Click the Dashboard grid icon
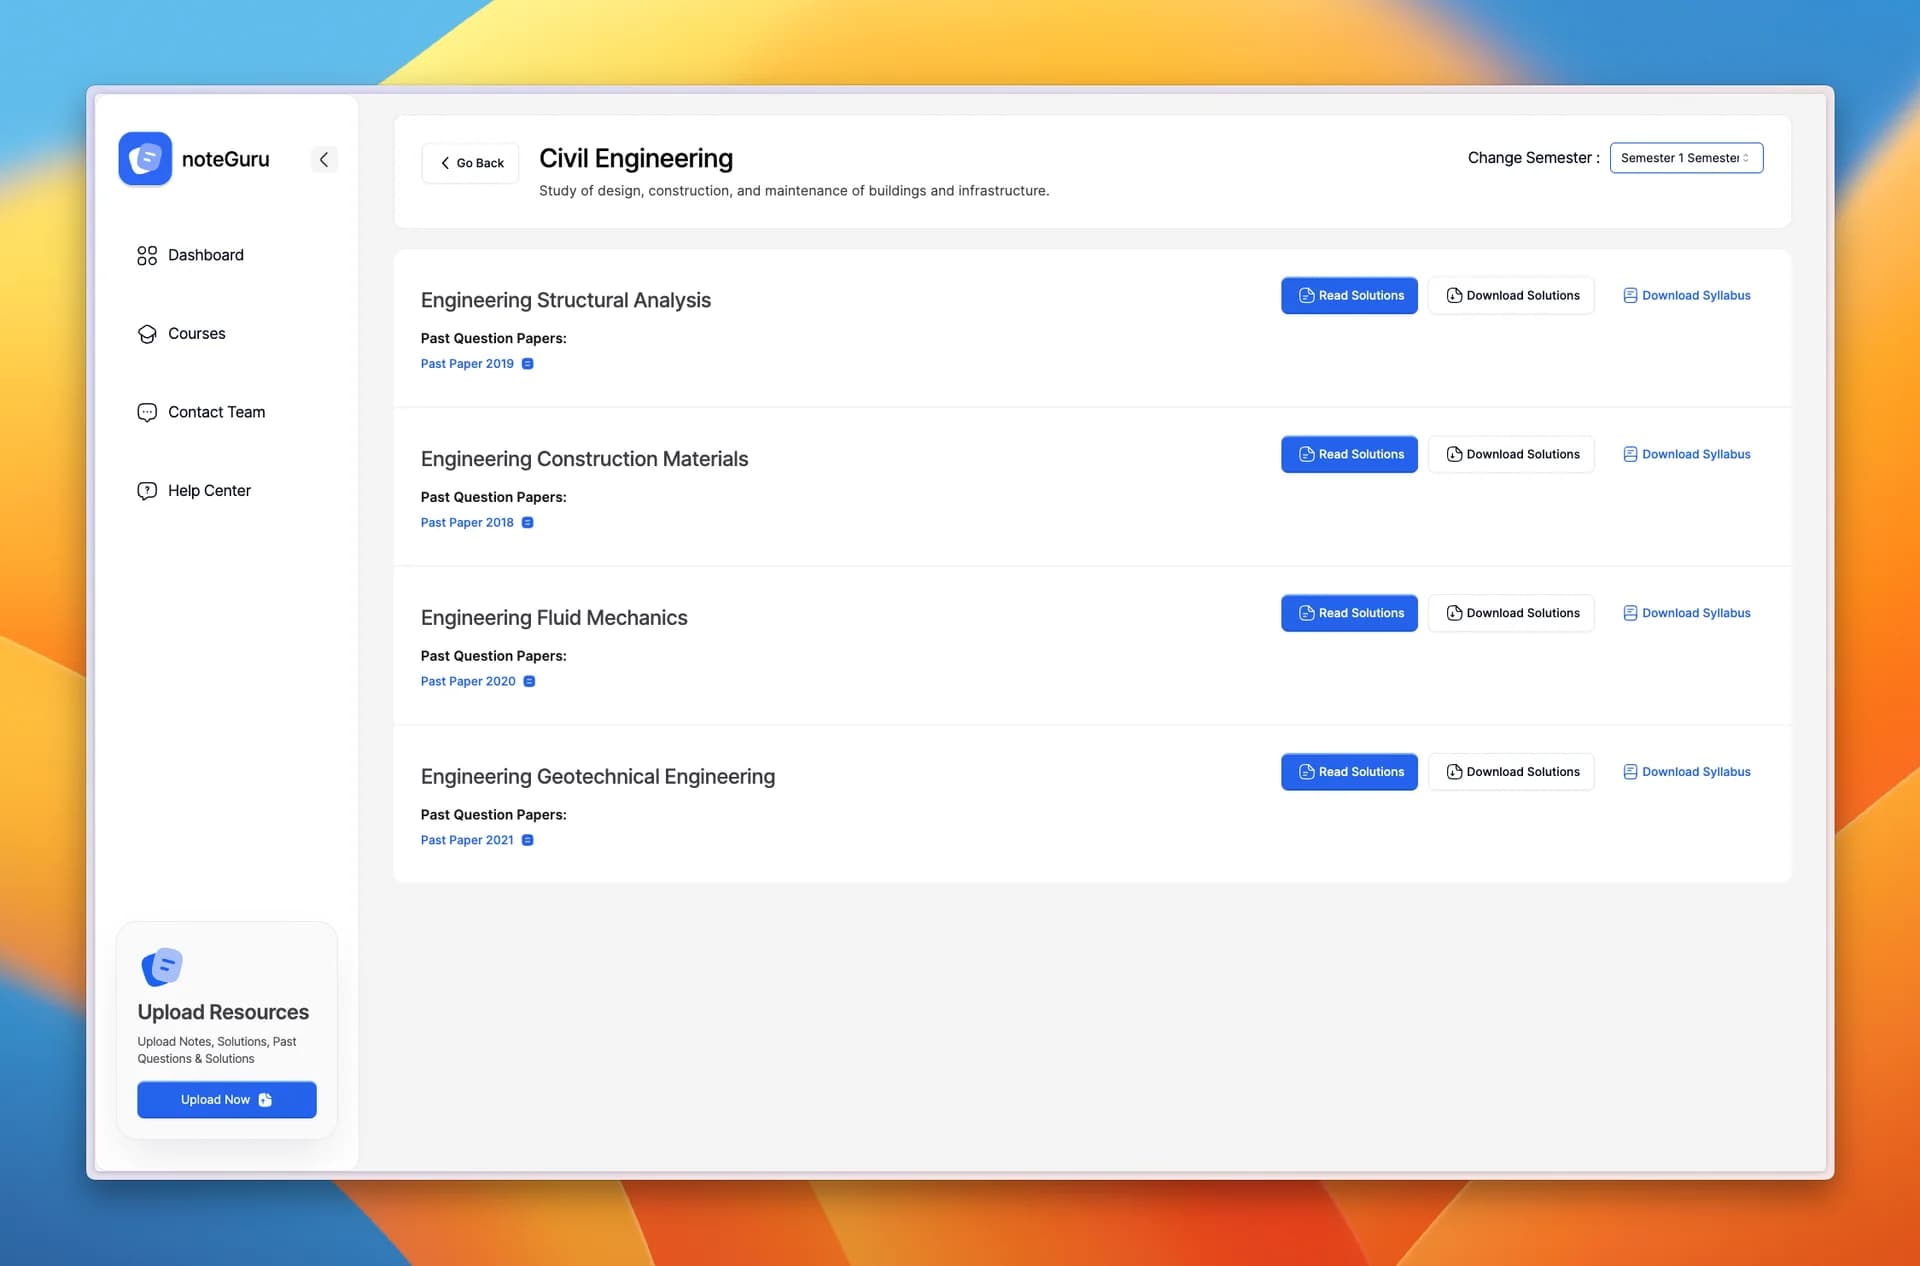The image size is (1920, 1266). (147, 256)
